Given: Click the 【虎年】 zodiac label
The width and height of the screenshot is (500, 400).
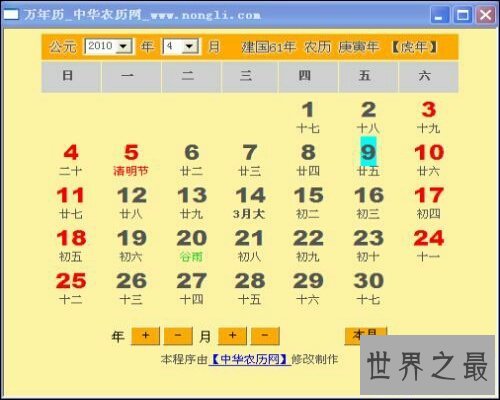Looking at the screenshot, I should [x=414, y=47].
